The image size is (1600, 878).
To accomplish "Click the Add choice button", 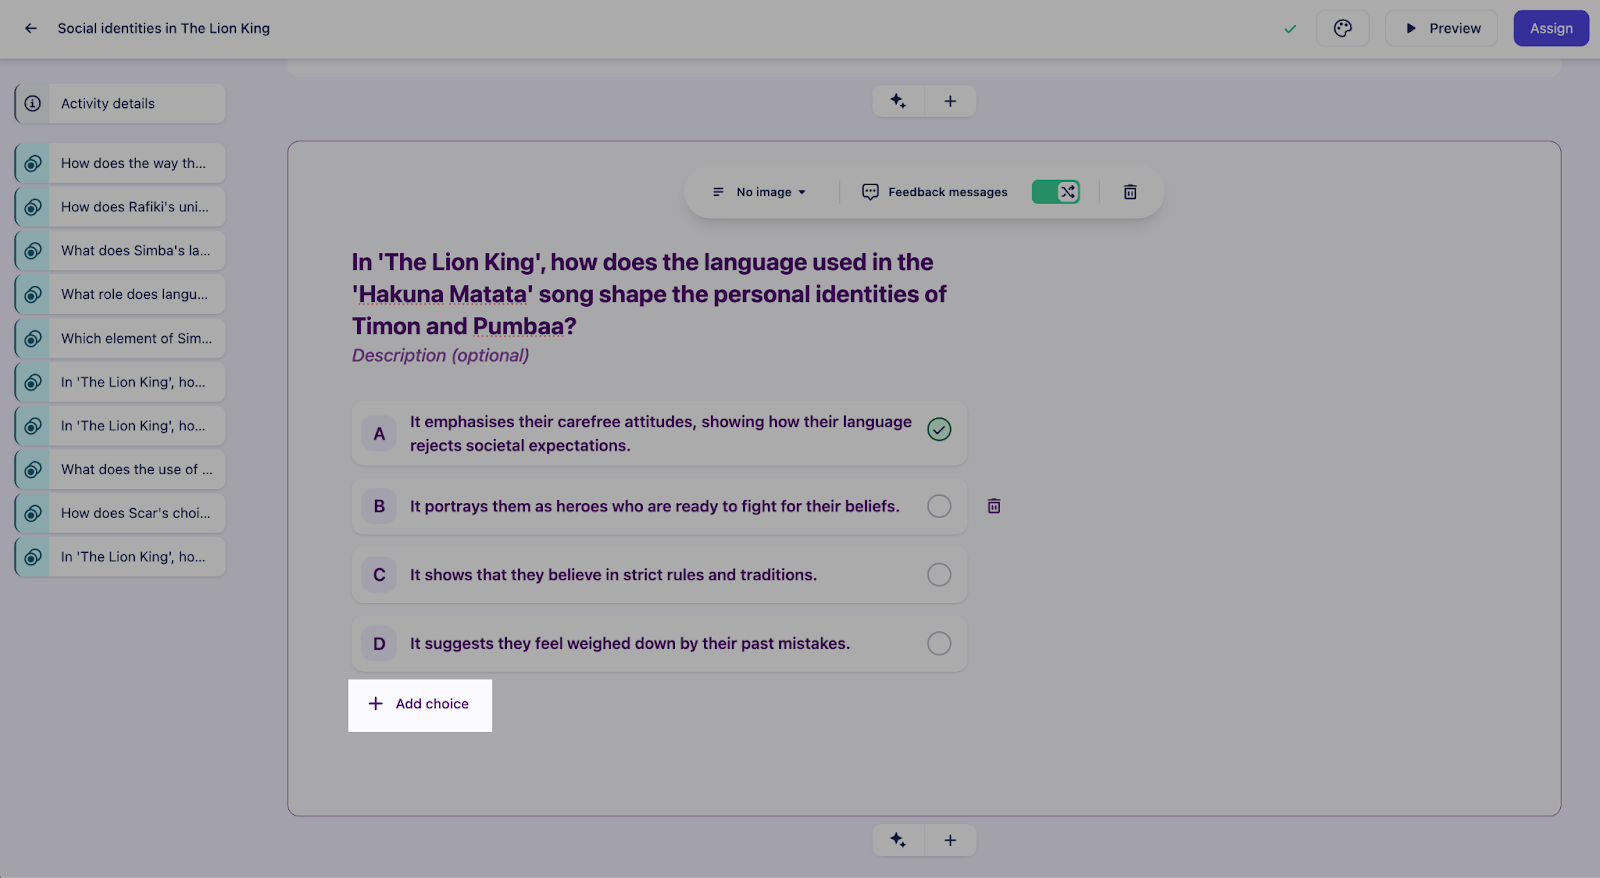I will [420, 704].
